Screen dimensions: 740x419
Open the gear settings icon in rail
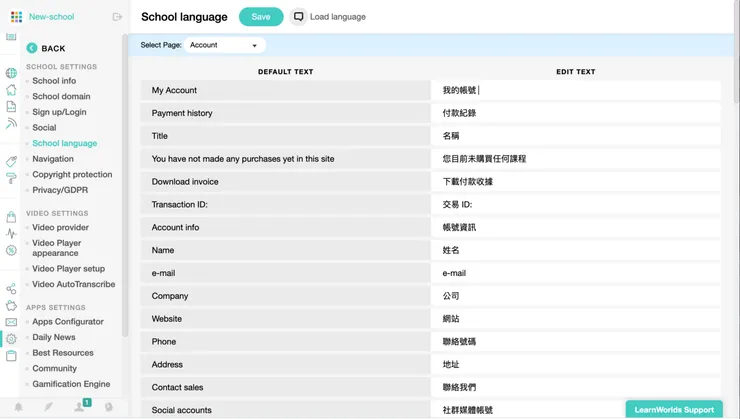11,339
